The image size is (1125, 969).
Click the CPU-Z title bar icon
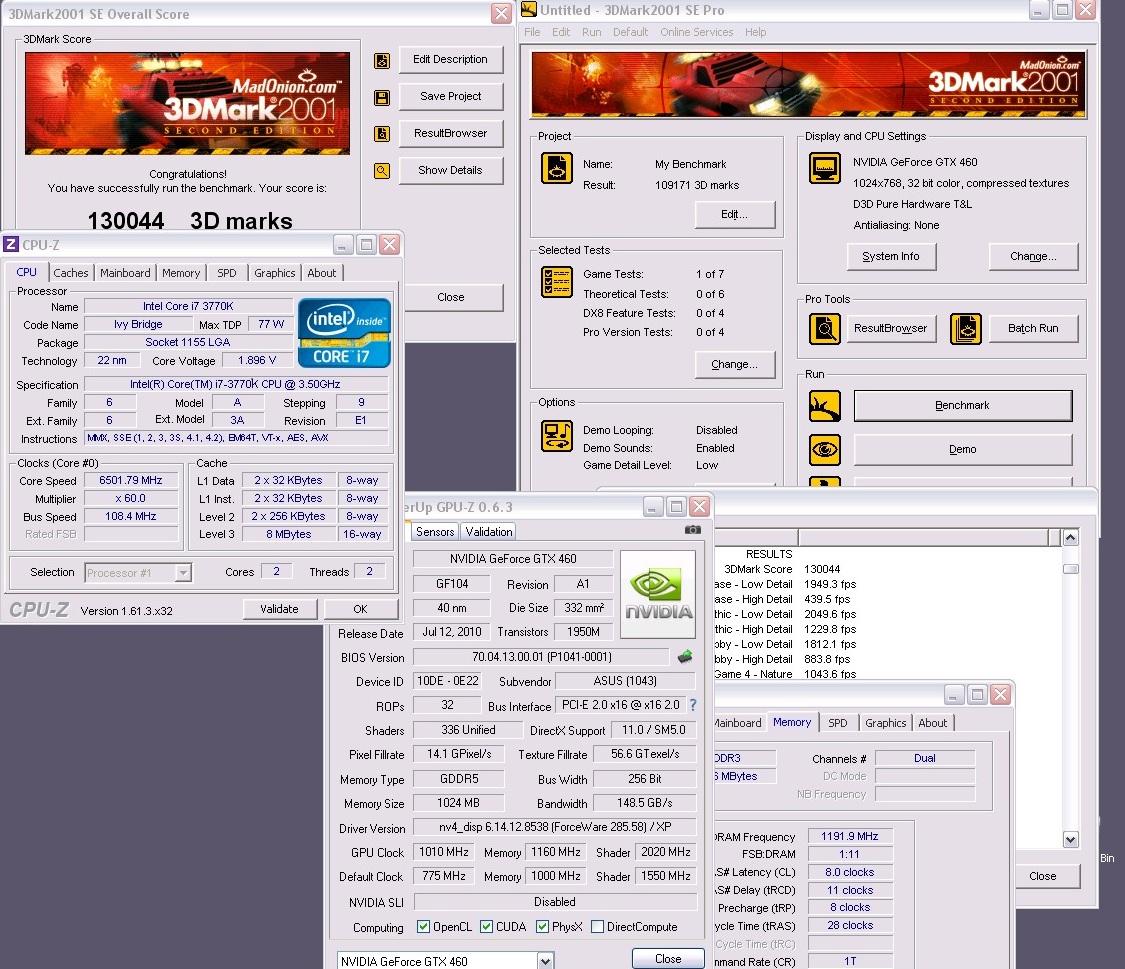click(x=11, y=245)
